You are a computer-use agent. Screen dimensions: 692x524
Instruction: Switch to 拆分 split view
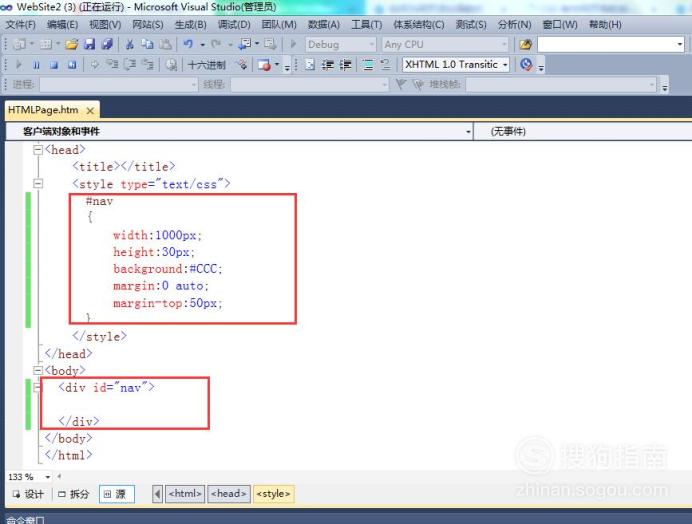coord(74,494)
